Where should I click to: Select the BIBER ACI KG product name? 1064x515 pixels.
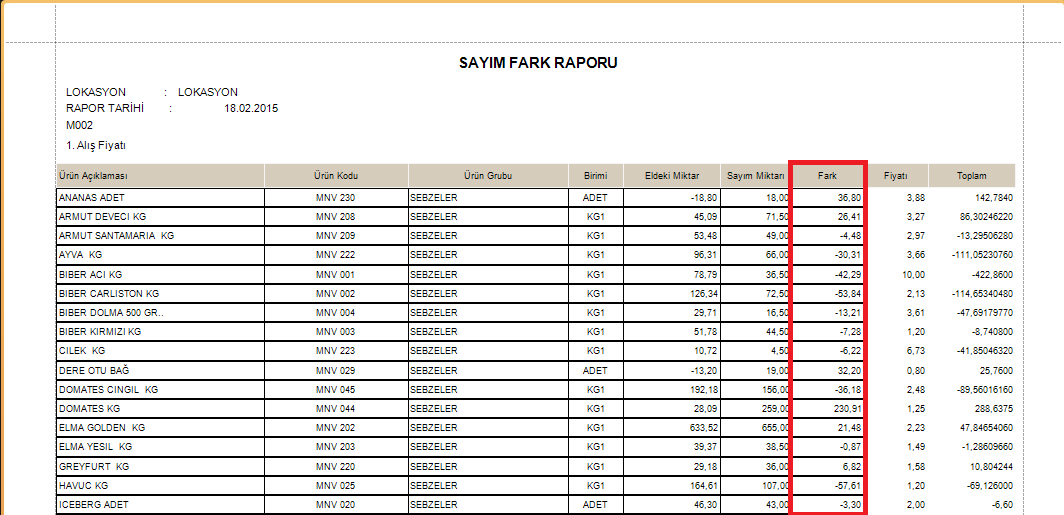tap(90, 275)
